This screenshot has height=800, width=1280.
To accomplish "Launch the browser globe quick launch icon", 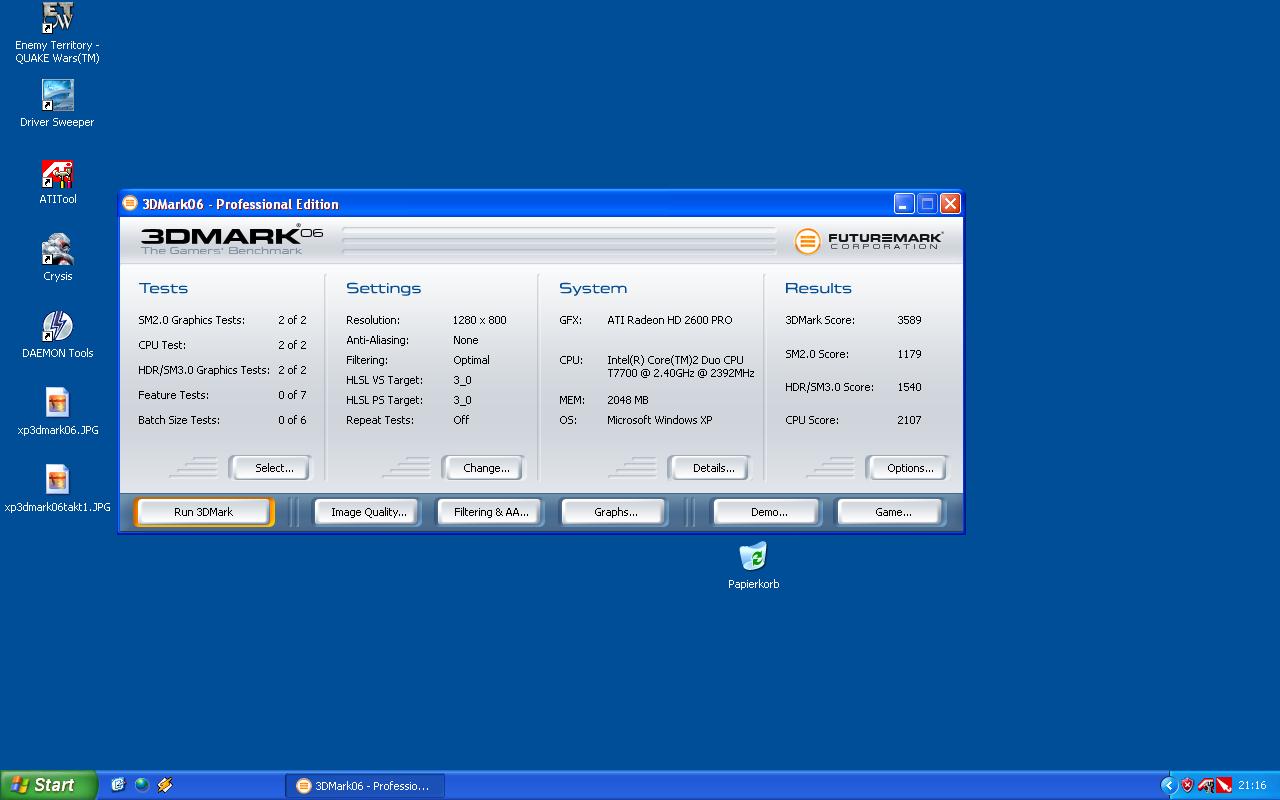I will pos(142,785).
